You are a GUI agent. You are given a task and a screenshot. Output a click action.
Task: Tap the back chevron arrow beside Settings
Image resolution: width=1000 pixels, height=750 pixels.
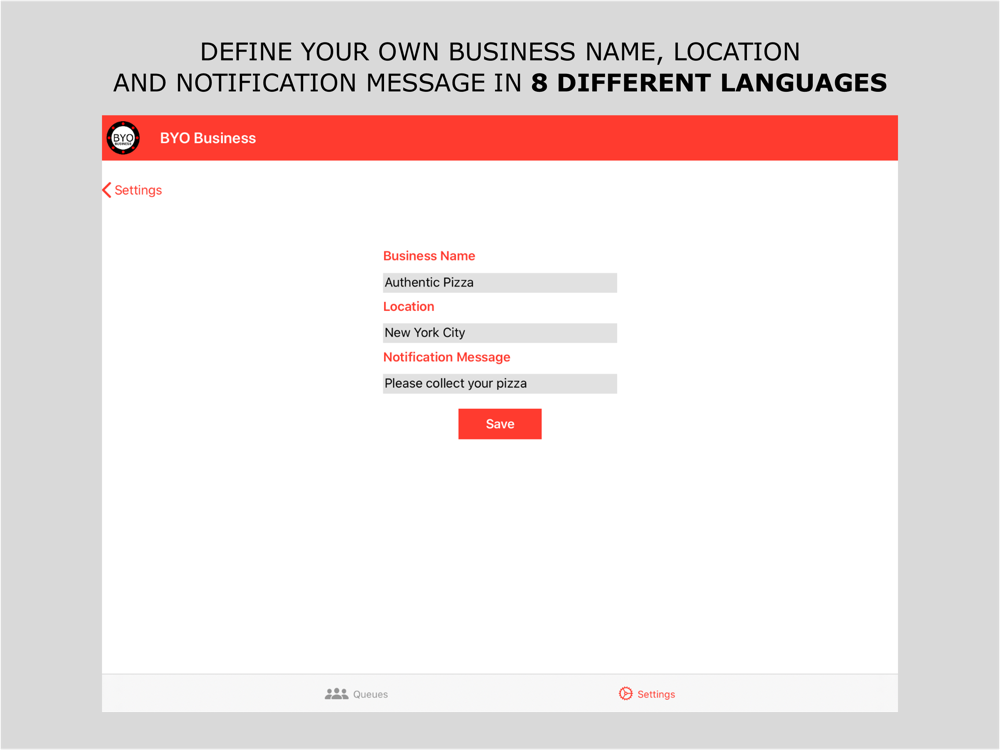[x=107, y=190]
